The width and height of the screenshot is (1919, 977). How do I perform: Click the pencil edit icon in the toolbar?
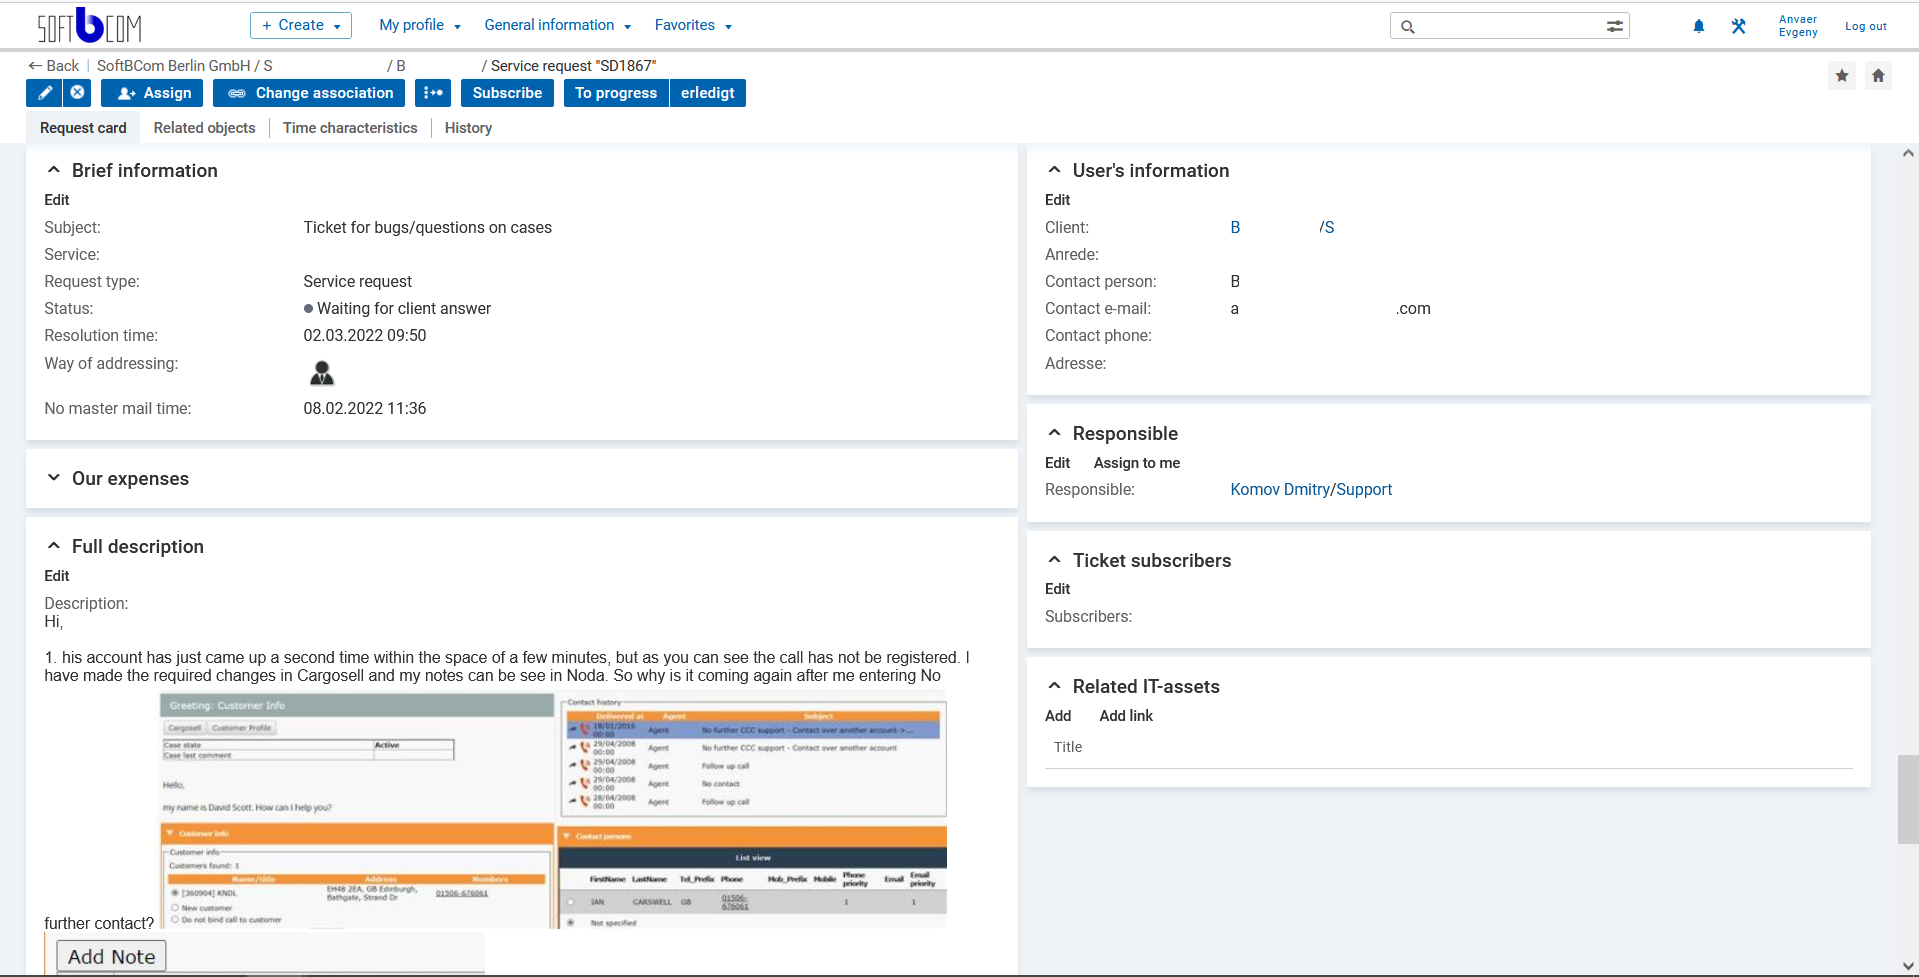point(44,93)
